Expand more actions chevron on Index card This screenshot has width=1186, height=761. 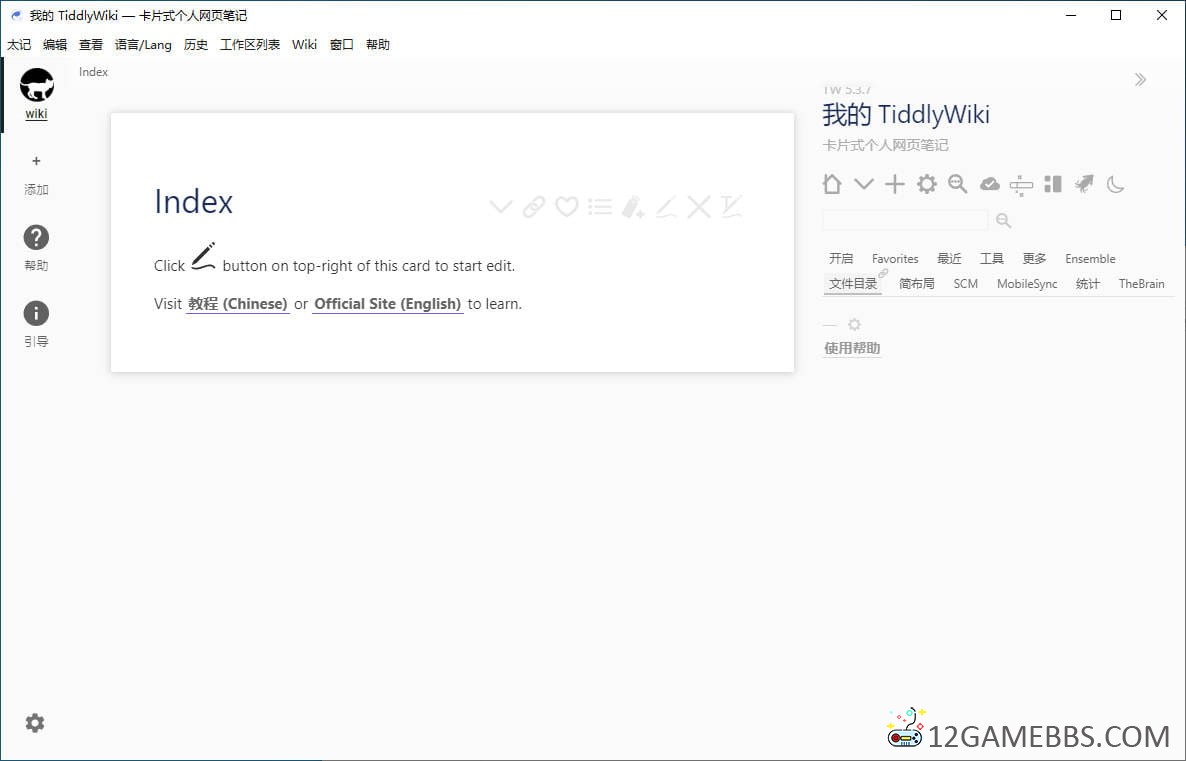pyautogui.click(x=501, y=207)
